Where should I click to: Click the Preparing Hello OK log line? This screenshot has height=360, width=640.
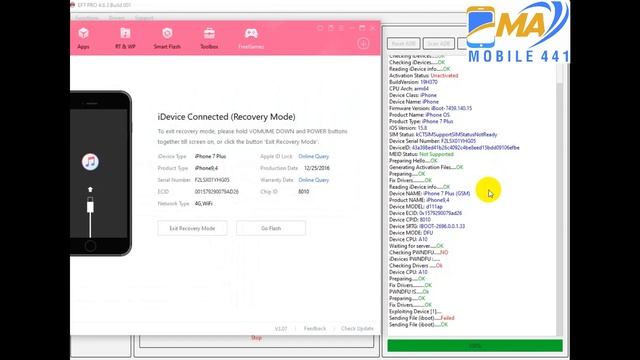(x=413, y=160)
